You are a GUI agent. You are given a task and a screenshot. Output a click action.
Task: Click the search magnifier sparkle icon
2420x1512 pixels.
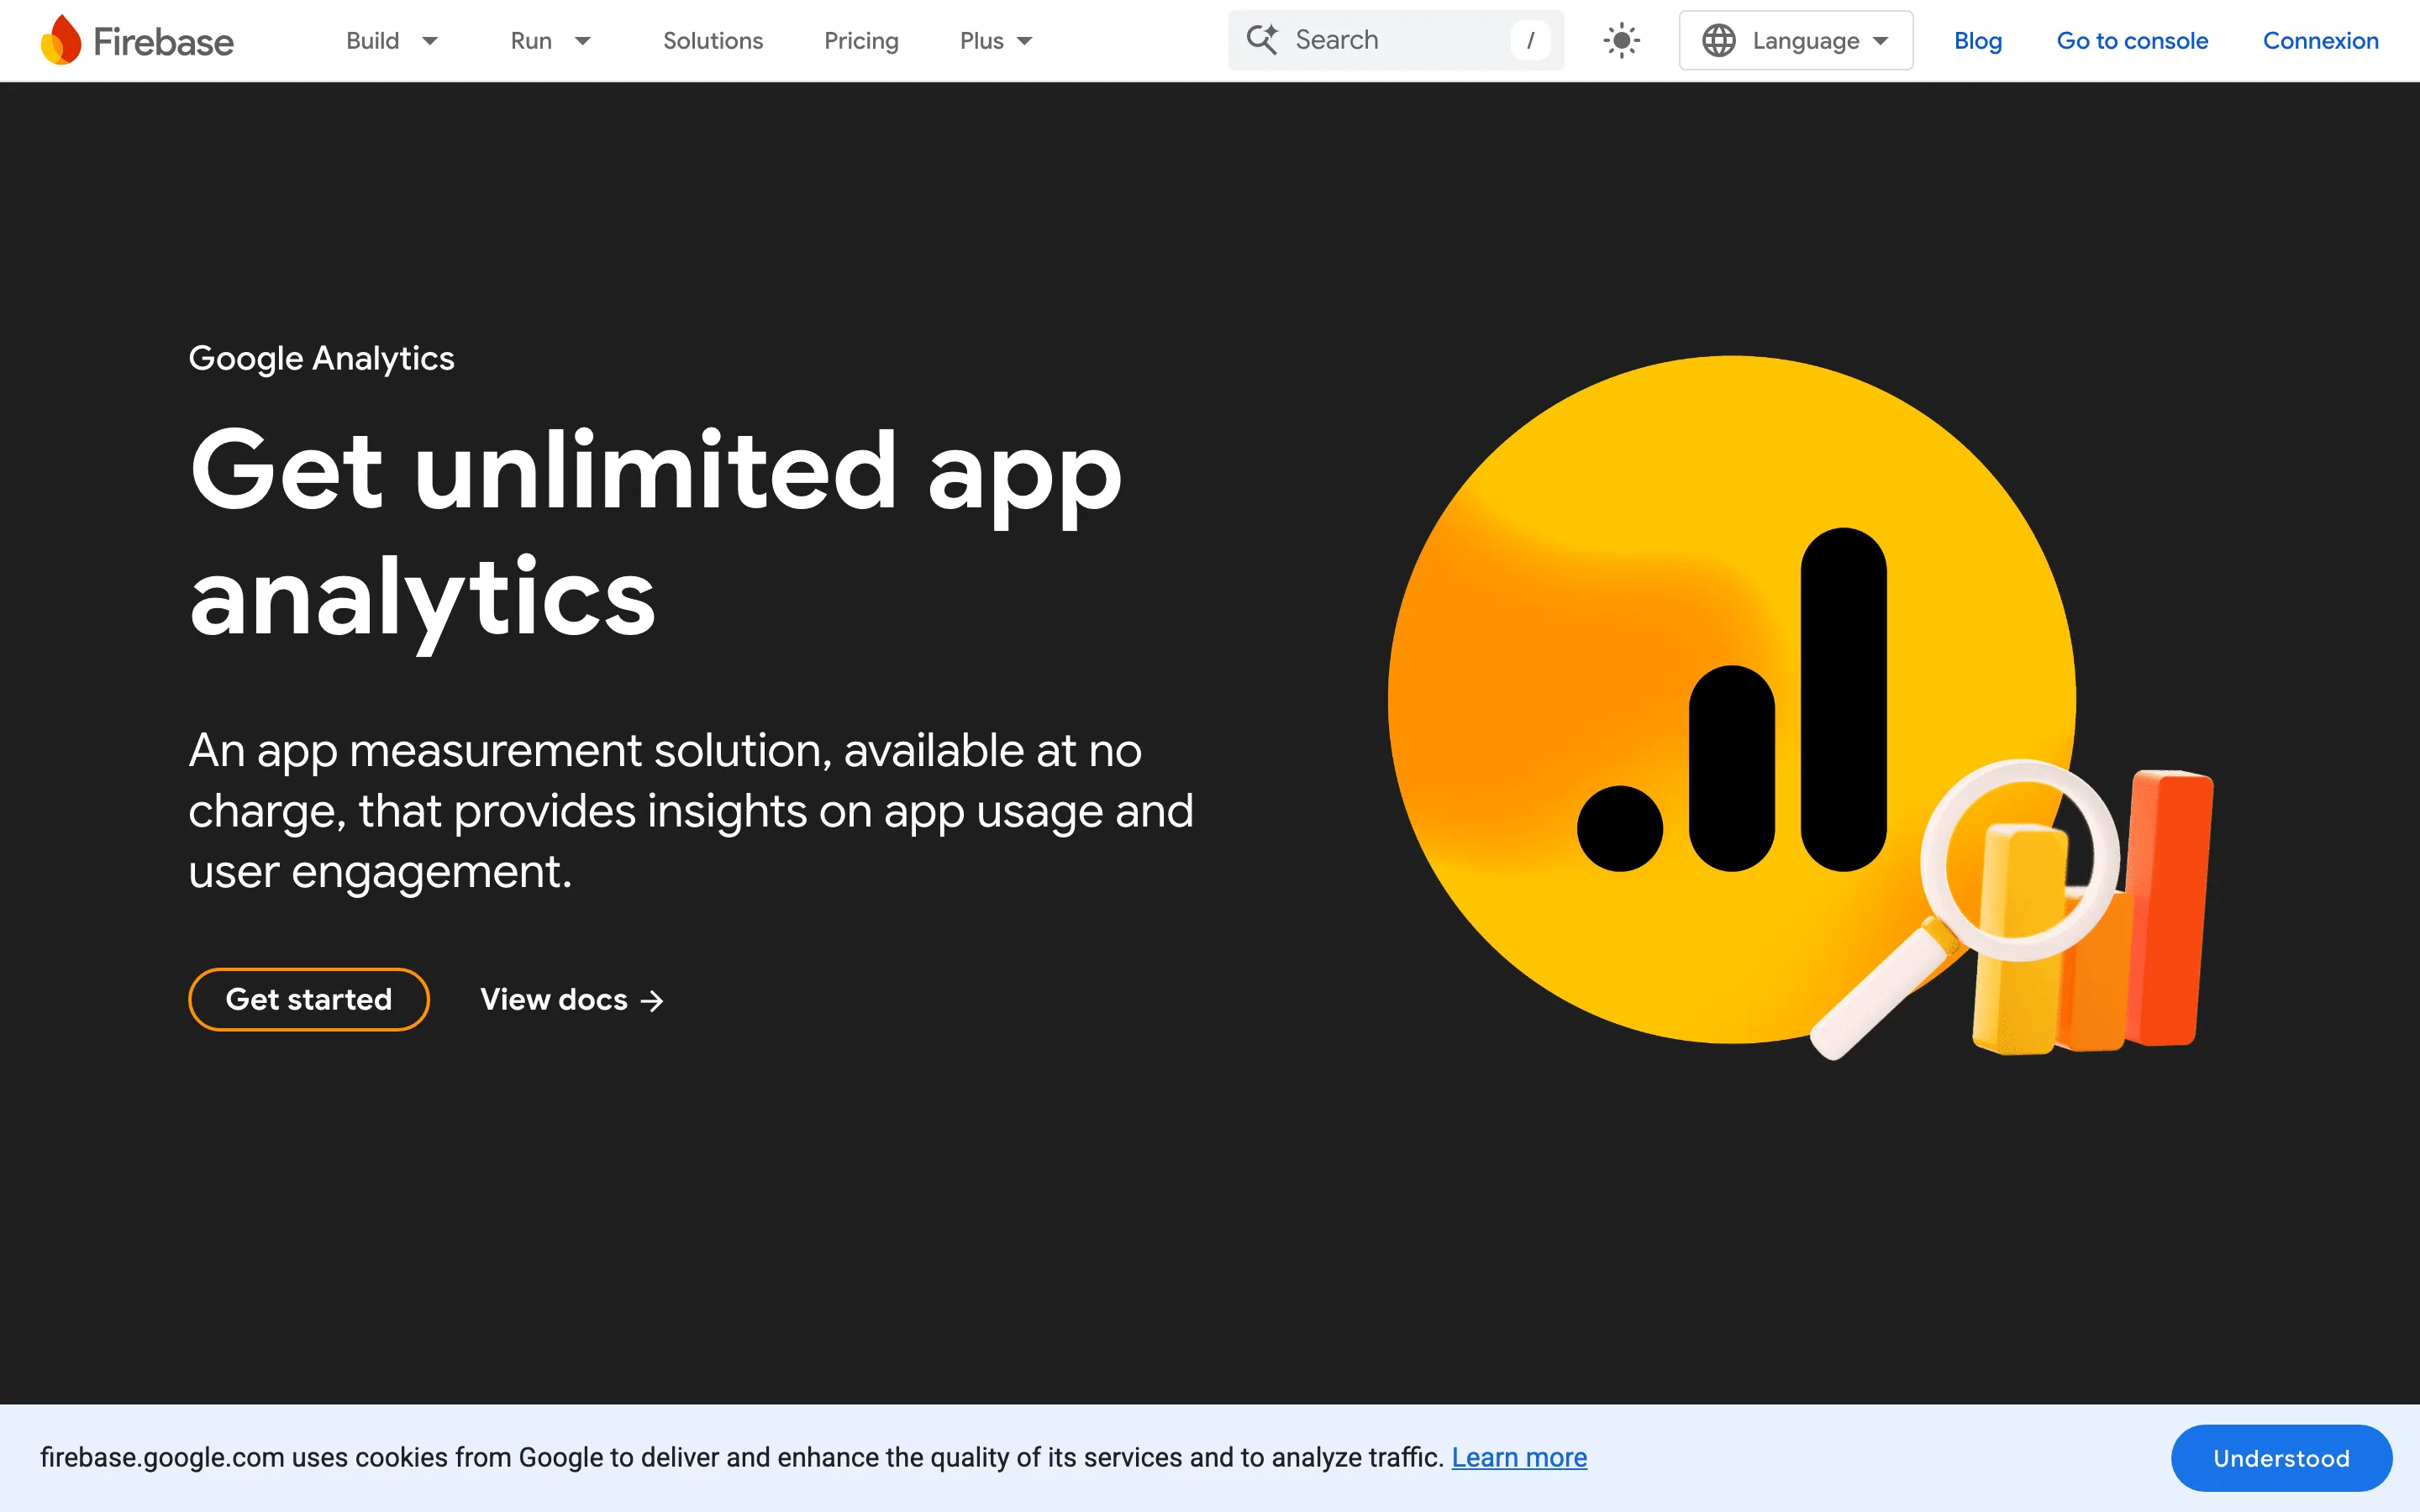point(1262,40)
